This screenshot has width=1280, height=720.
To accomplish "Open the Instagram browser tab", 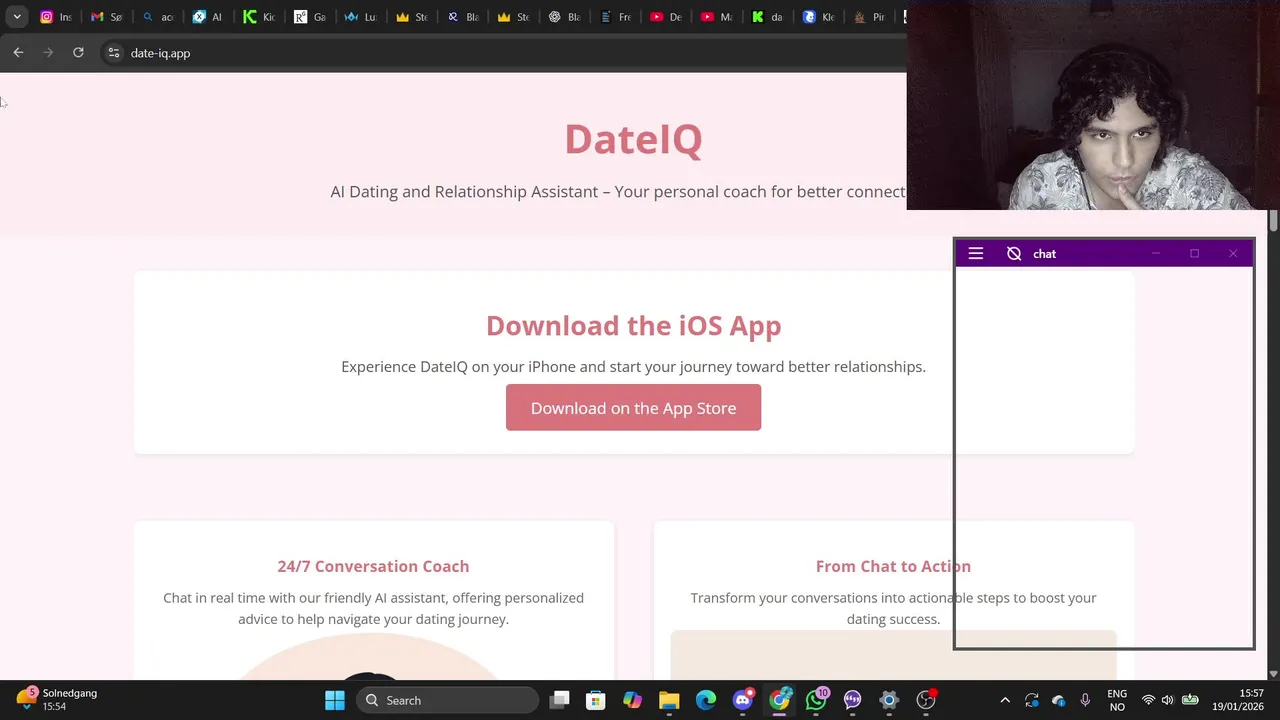I will pyautogui.click(x=55, y=17).
